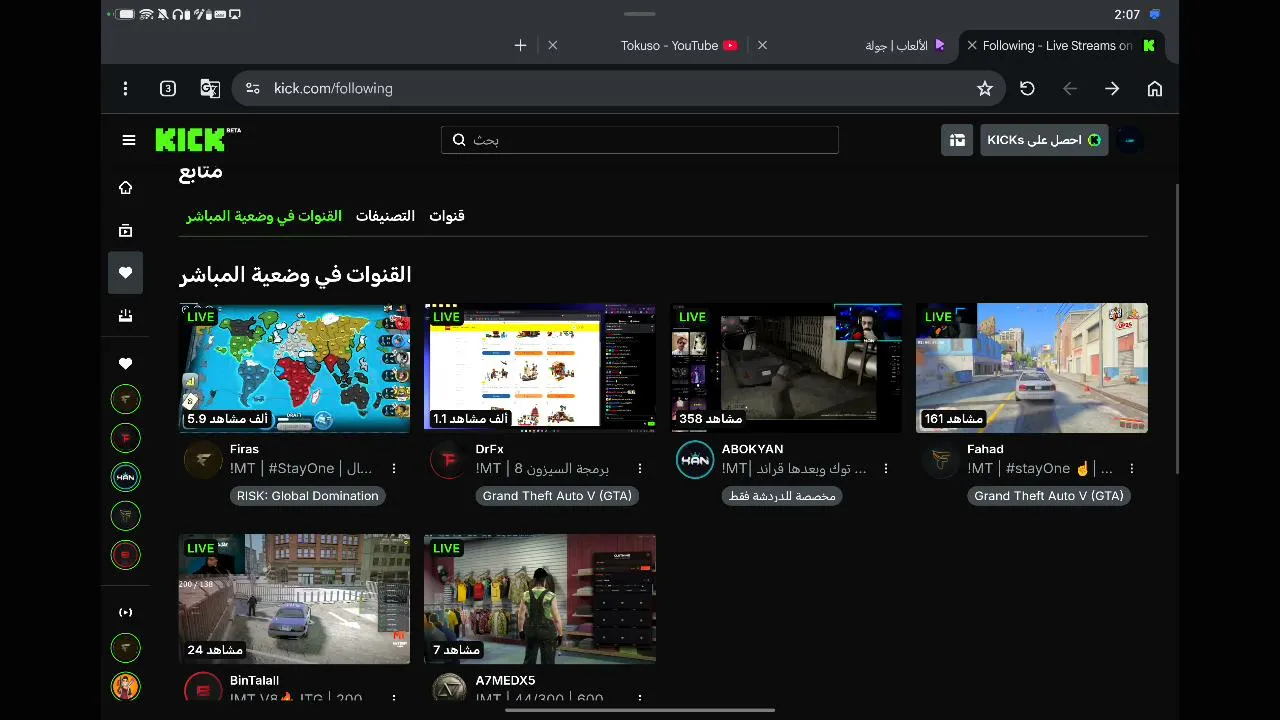Click the sidebar icon below the Following heart
Viewport: 1280px width, 720px height.
tap(125, 316)
